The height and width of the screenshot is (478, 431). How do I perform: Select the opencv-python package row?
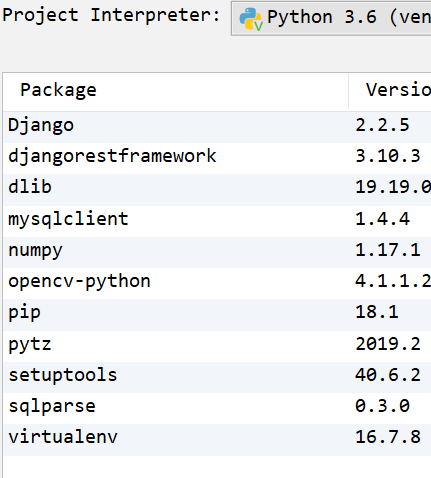[217, 283]
